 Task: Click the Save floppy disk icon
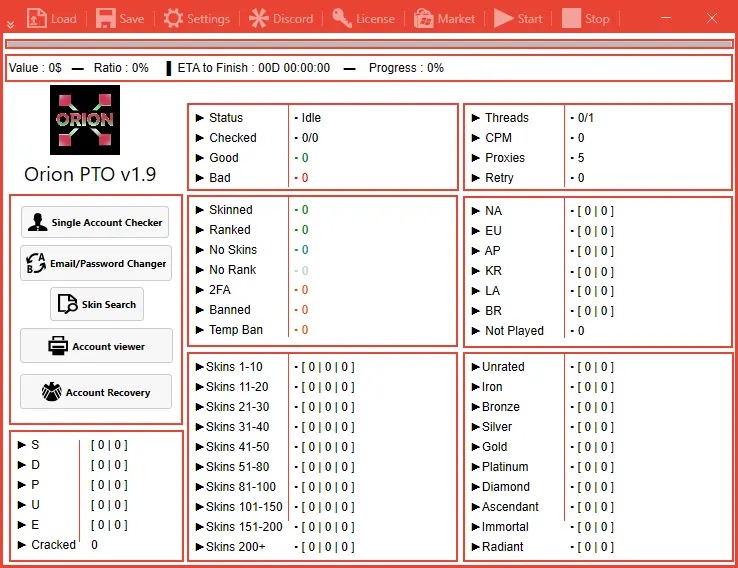(106, 18)
